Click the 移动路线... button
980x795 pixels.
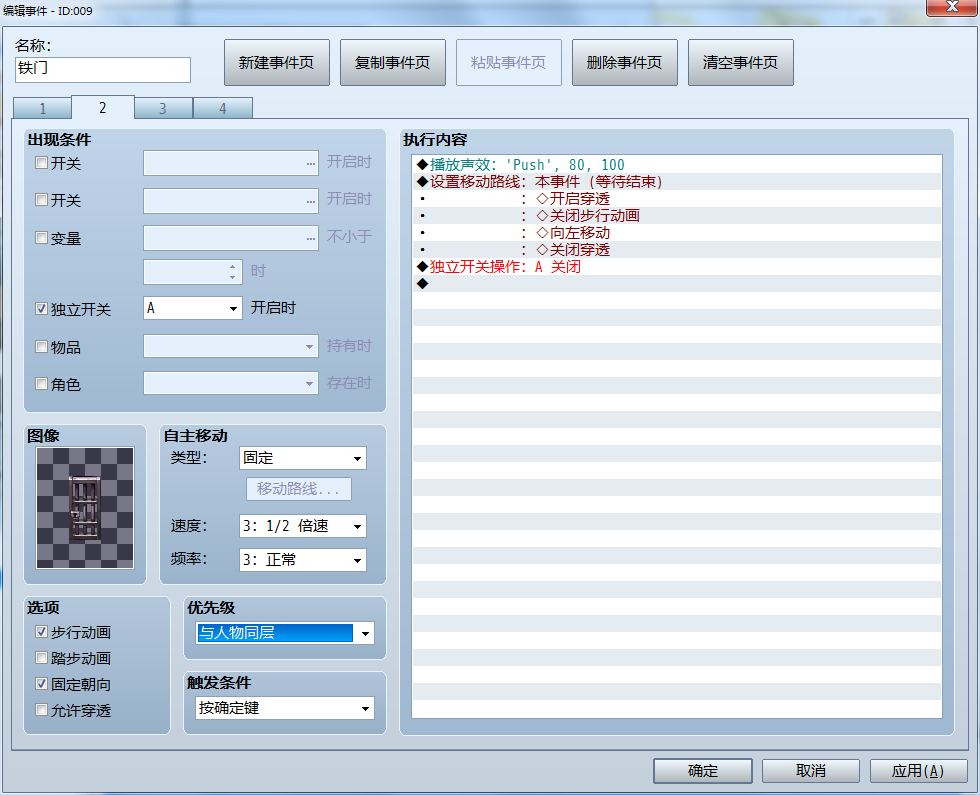[298, 489]
